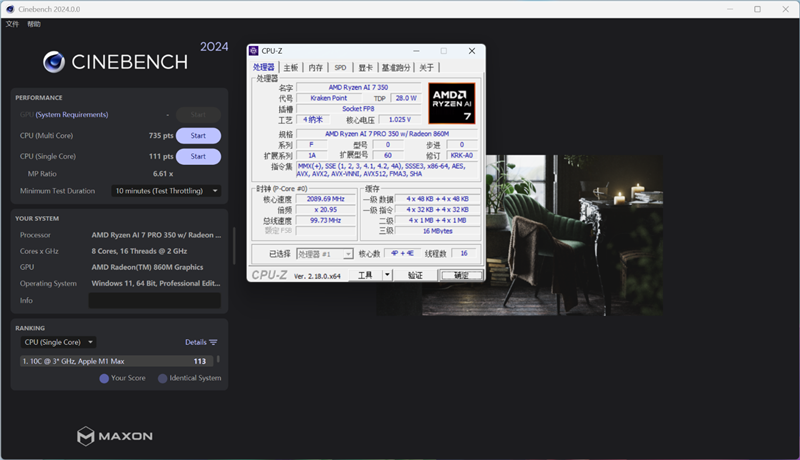Click the Identical System legend circle
The width and height of the screenshot is (800, 460).
162,378
